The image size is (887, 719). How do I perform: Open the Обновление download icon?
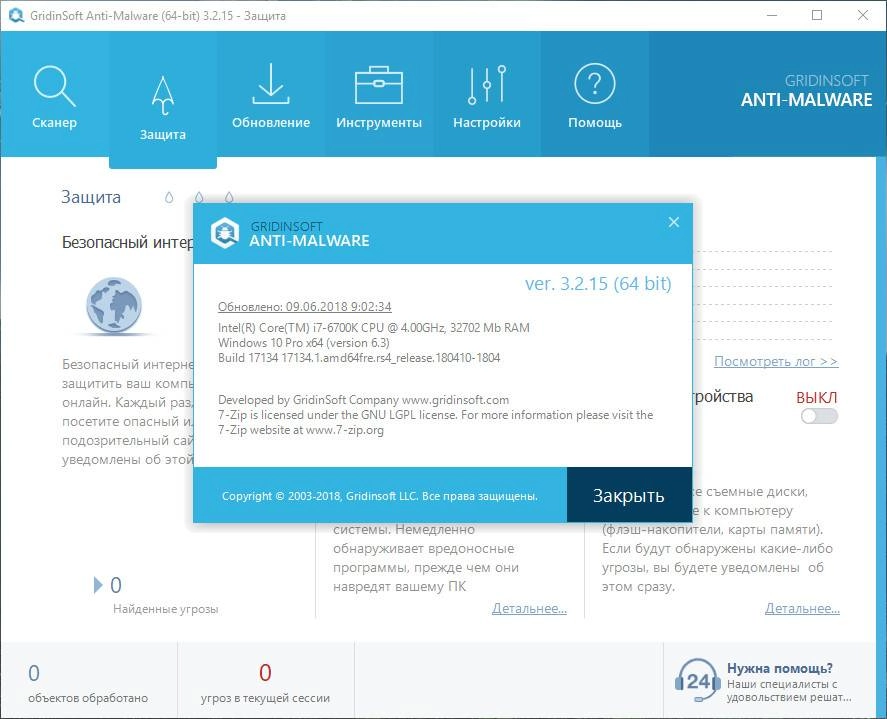coord(271,84)
